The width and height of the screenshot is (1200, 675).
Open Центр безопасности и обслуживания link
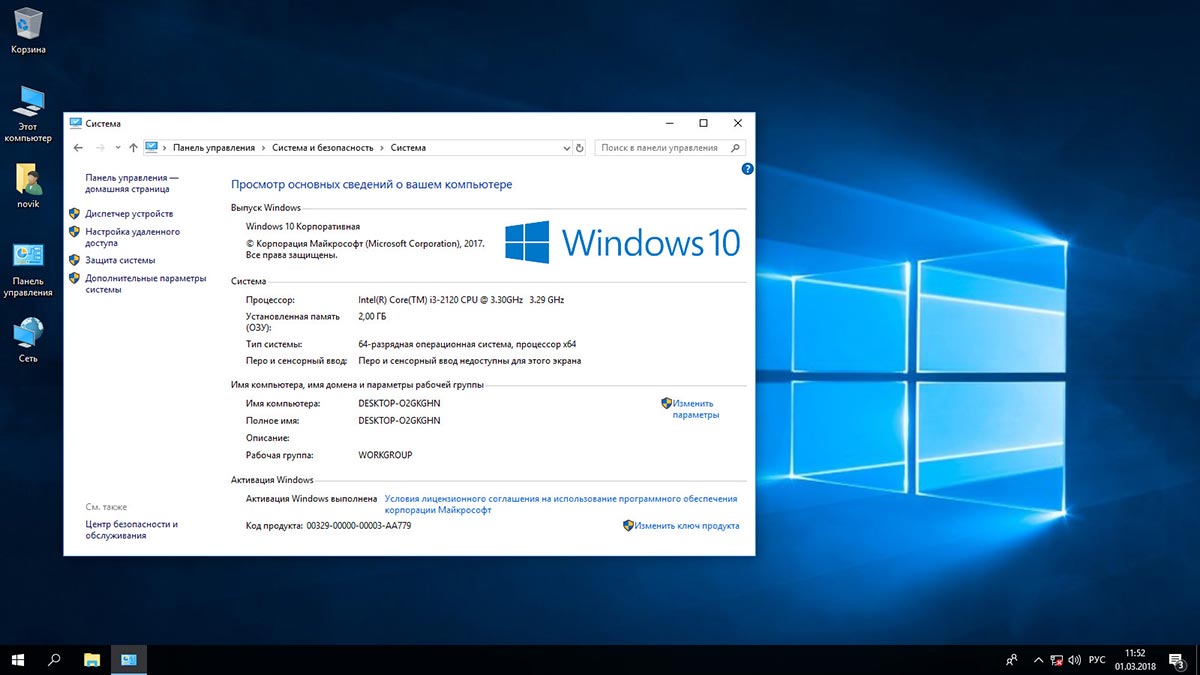tap(131, 530)
